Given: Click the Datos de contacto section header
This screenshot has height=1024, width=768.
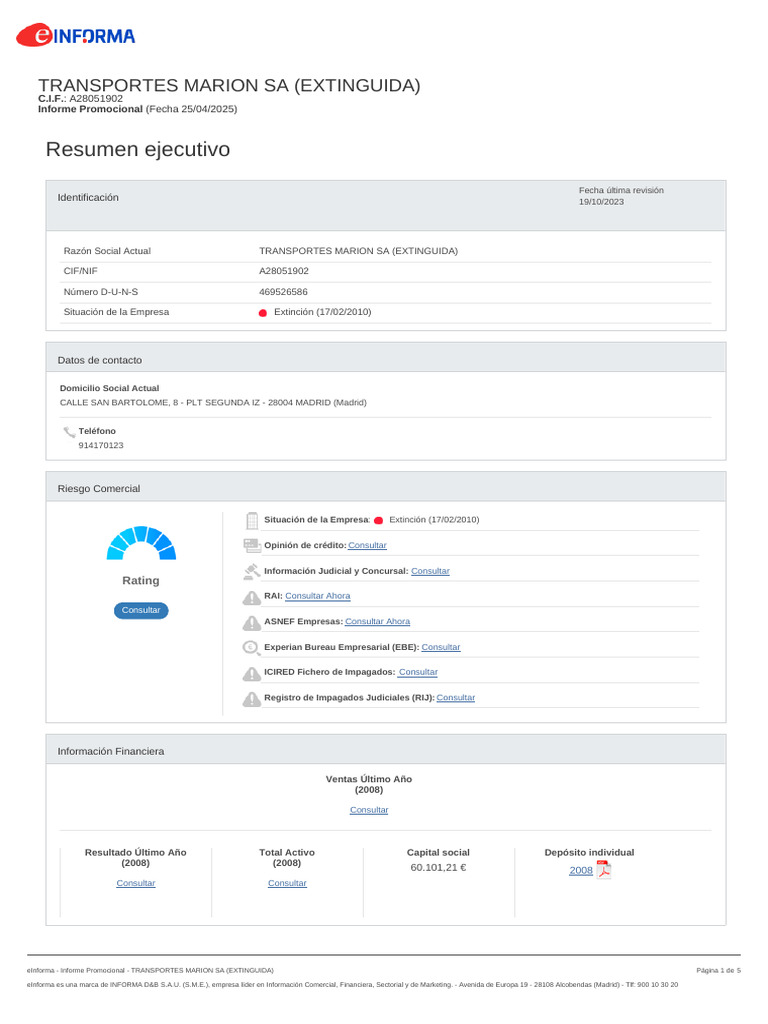Looking at the screenshot, I should tap(386, 357).
